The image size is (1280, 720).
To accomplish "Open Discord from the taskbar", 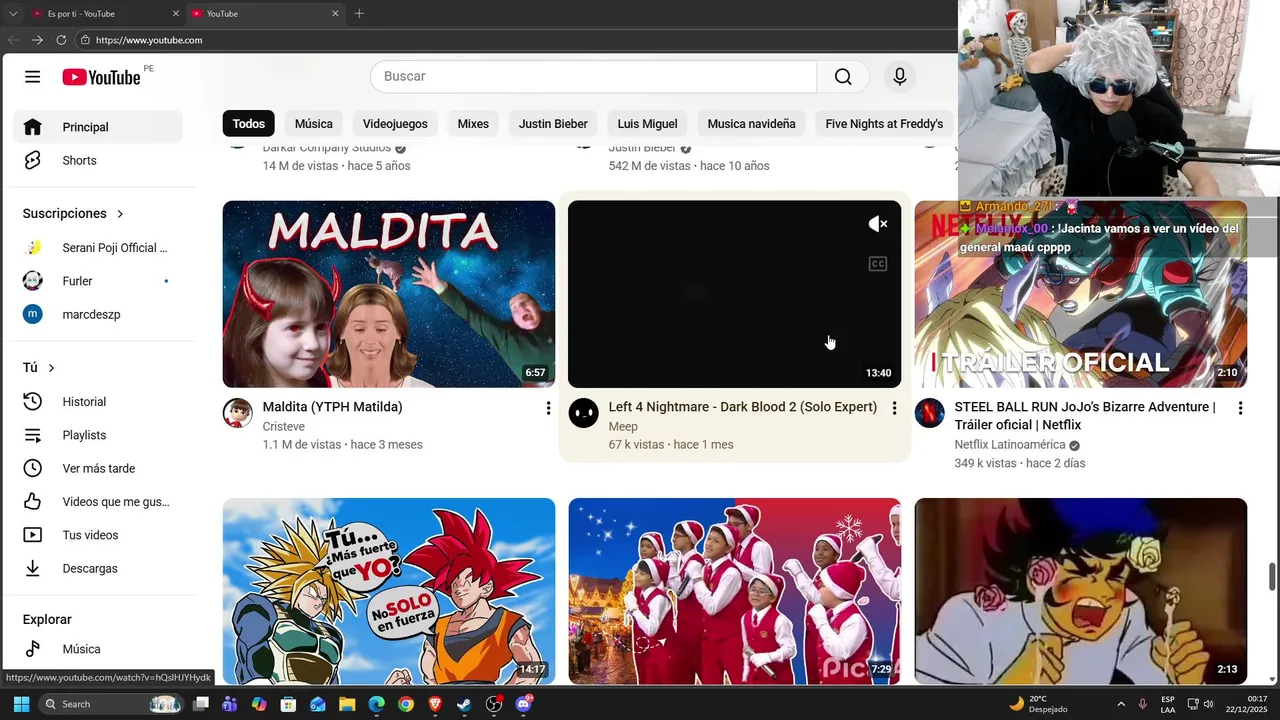I will coord(523,704).
